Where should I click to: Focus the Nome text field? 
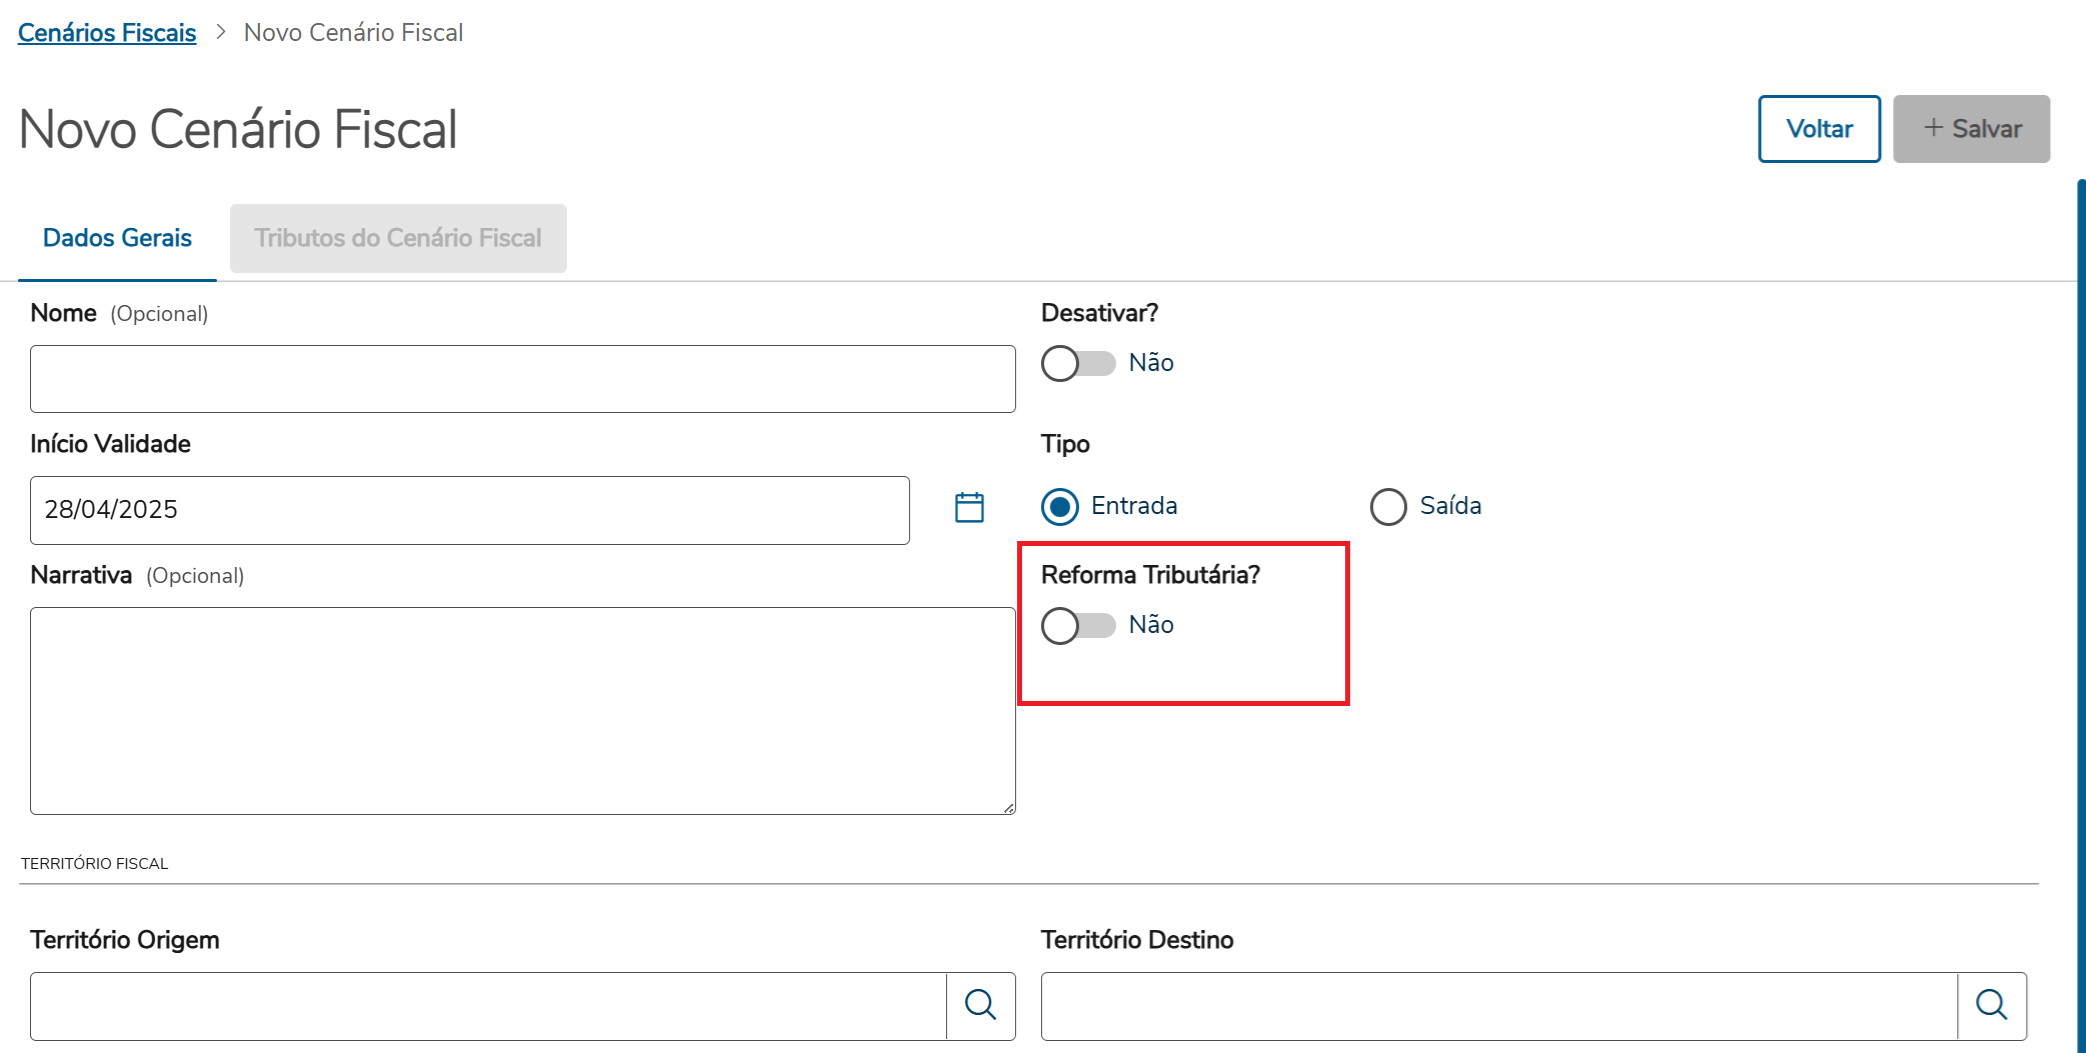pyautogui.click(x=522, y=379)
